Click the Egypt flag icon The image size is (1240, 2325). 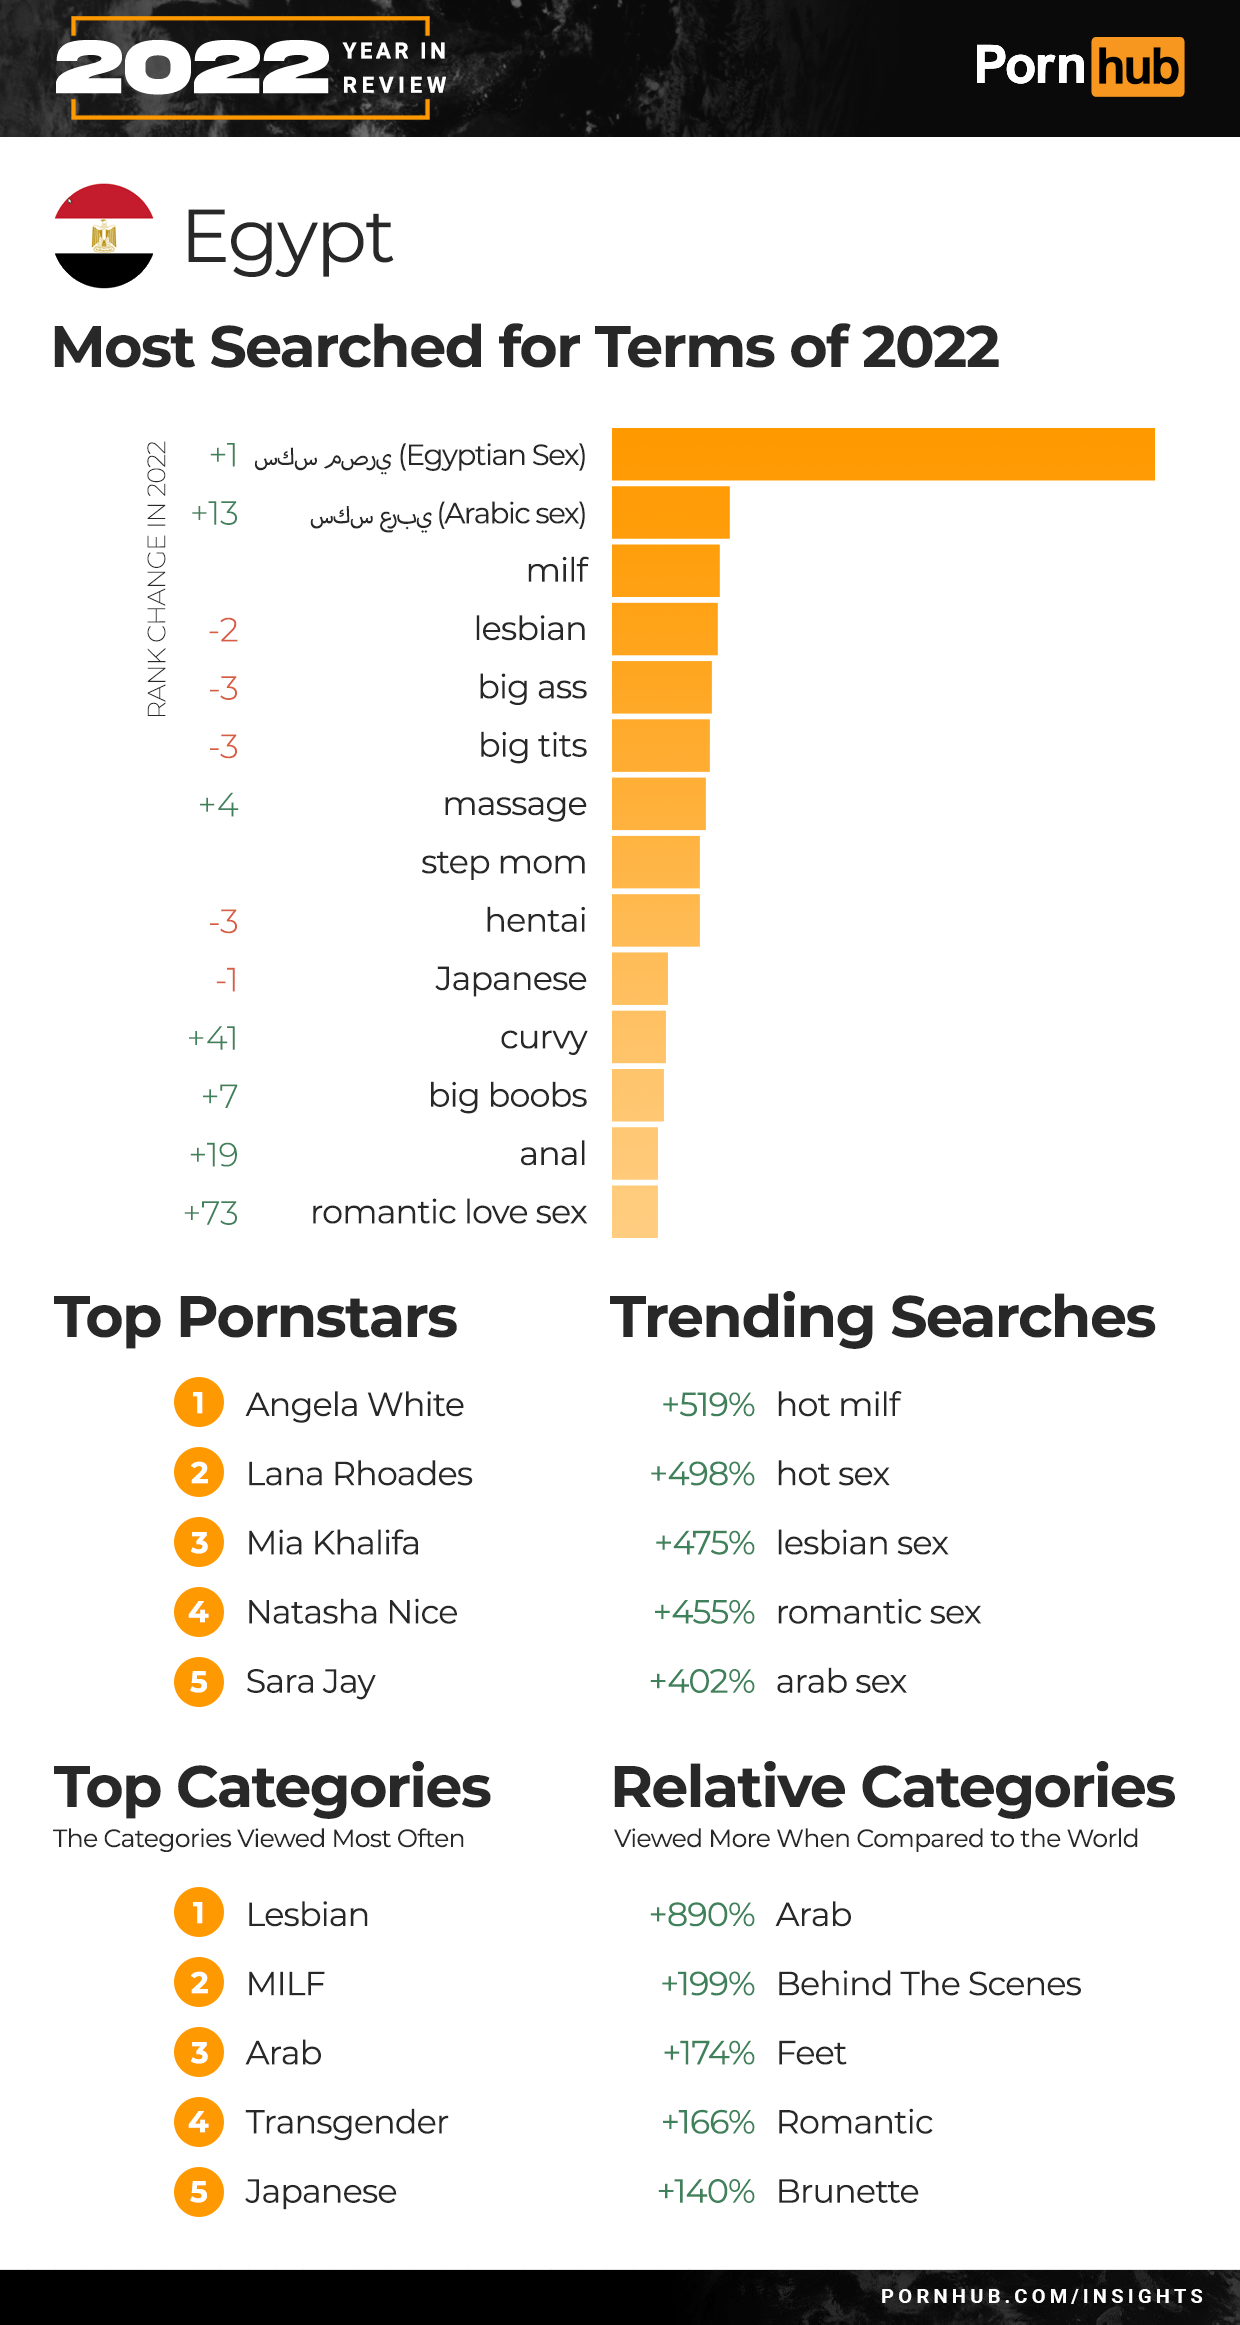point(104,236)
